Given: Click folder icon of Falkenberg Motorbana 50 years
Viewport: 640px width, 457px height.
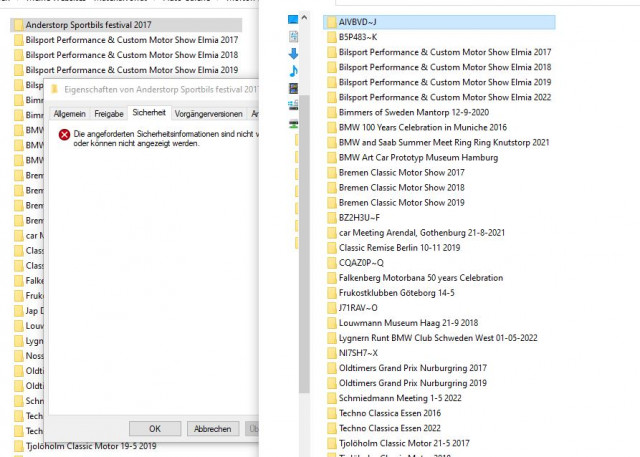Looking at the screenshot, I should pos(331,278).
